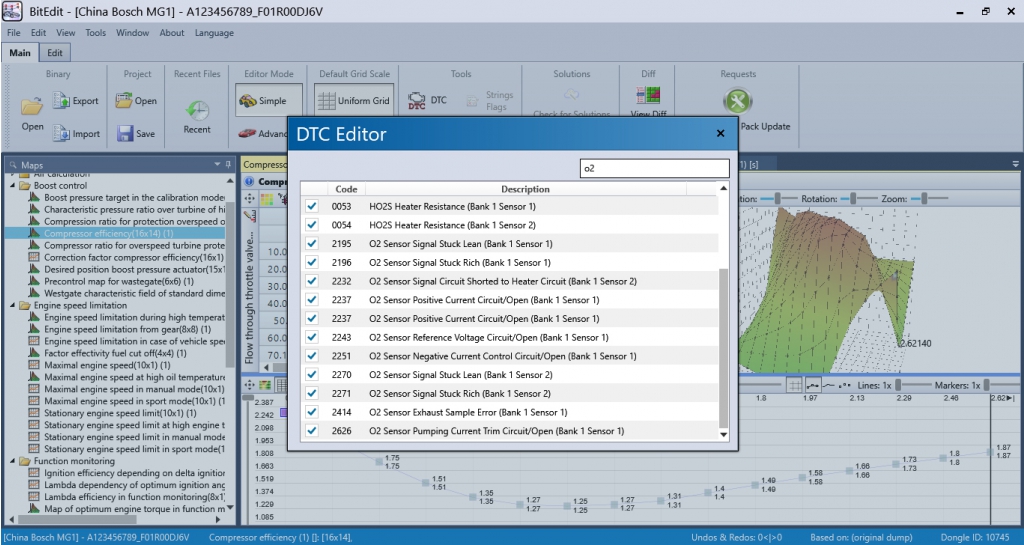This screenshot has width=1024, height=545.
Task: Select Engine speed limitation from gear(8x8)
Action: 127,329
